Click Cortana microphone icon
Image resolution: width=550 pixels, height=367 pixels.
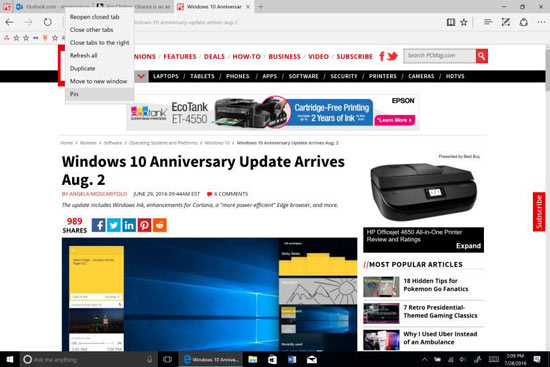[x=149, y=359]
